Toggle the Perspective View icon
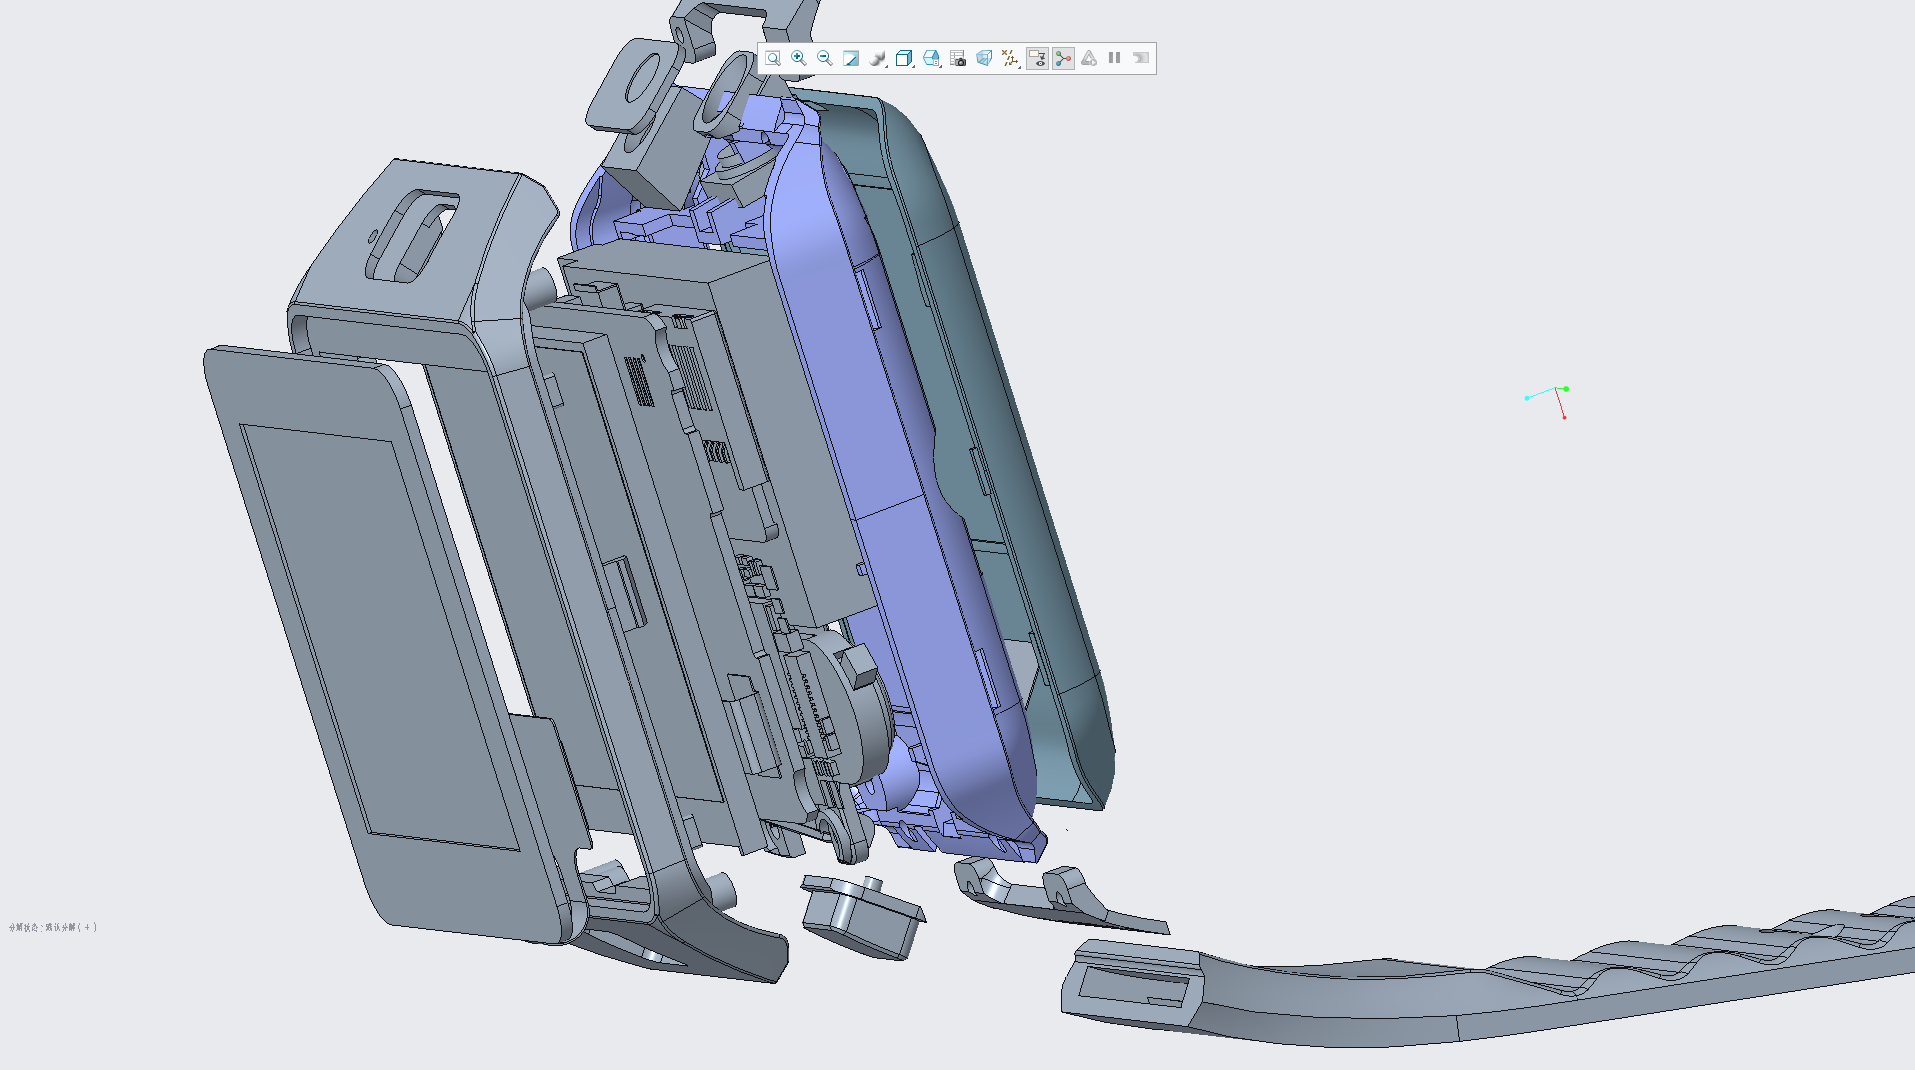Viewport: 1915px width, 1070px height. 984,58
